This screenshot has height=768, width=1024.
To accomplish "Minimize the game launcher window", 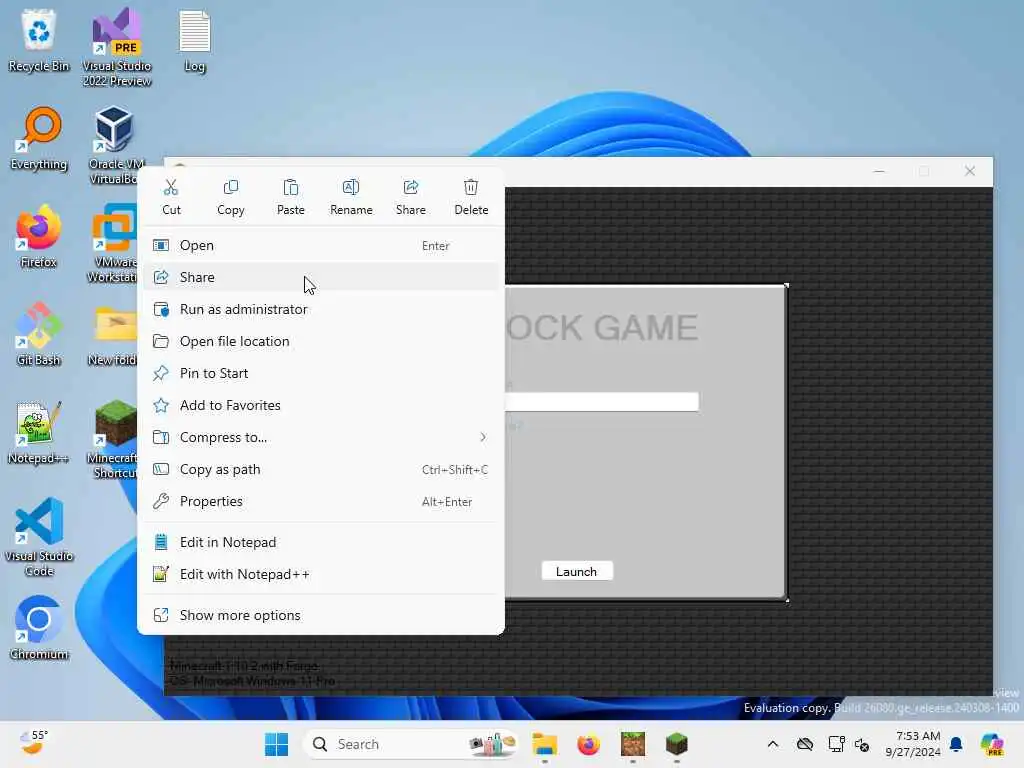I will (x=879, y=171).
